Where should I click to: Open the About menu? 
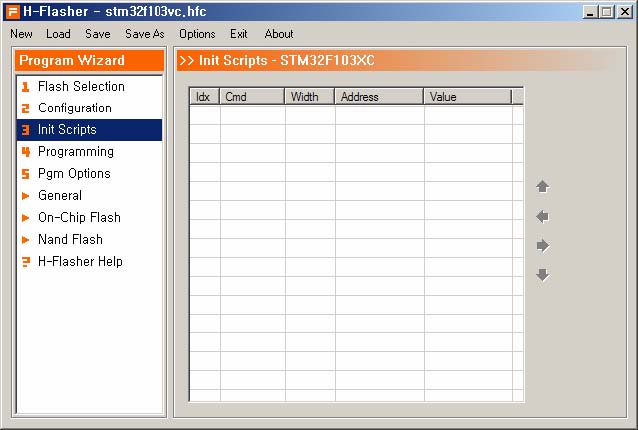coord(279,34)
